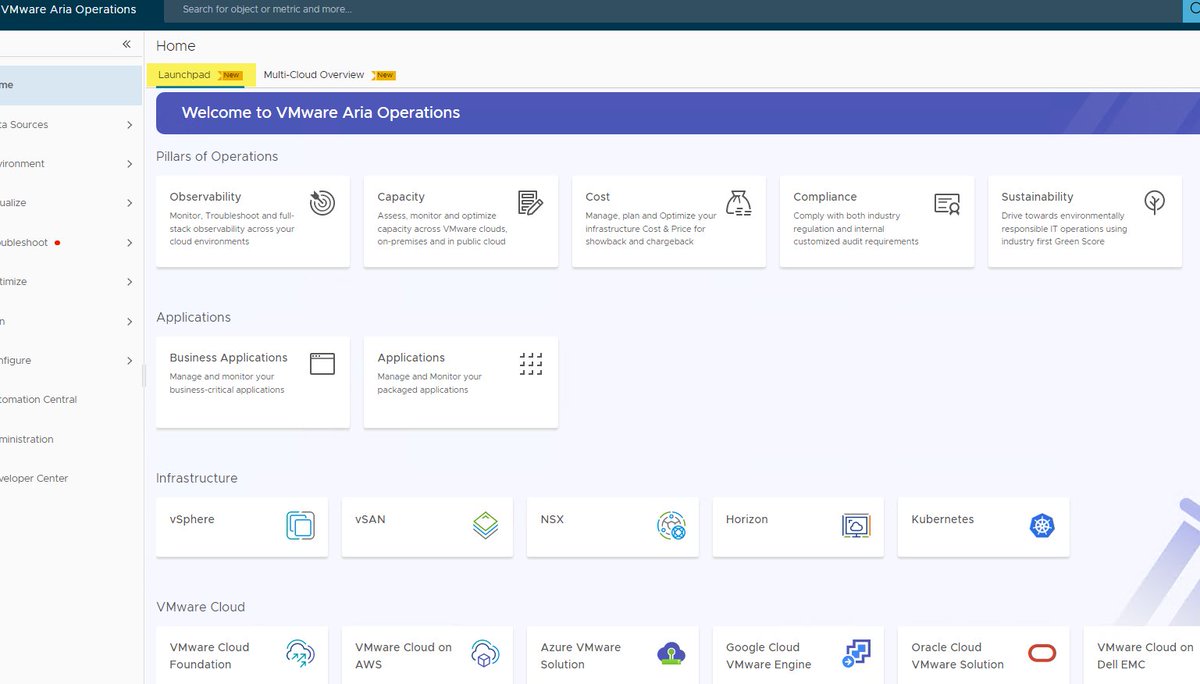Click the sidebar resize handle

point(144,375)
